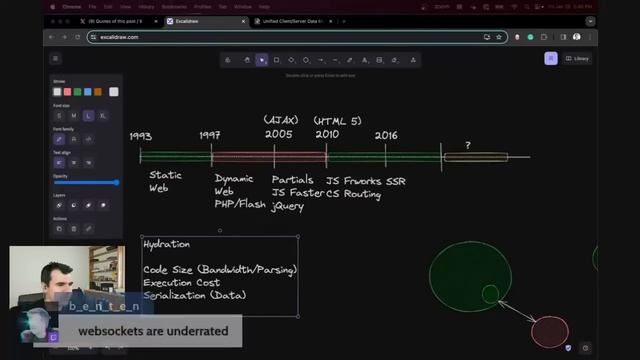Set font size to L

tap(89, 116)
